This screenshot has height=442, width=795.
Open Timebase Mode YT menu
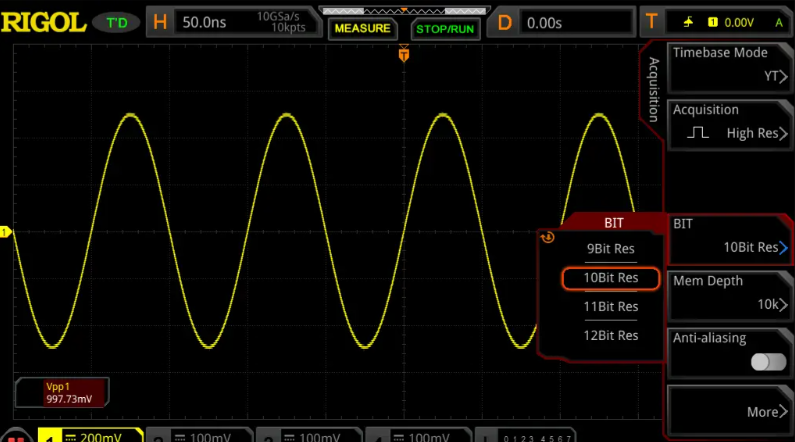[729, 66]
